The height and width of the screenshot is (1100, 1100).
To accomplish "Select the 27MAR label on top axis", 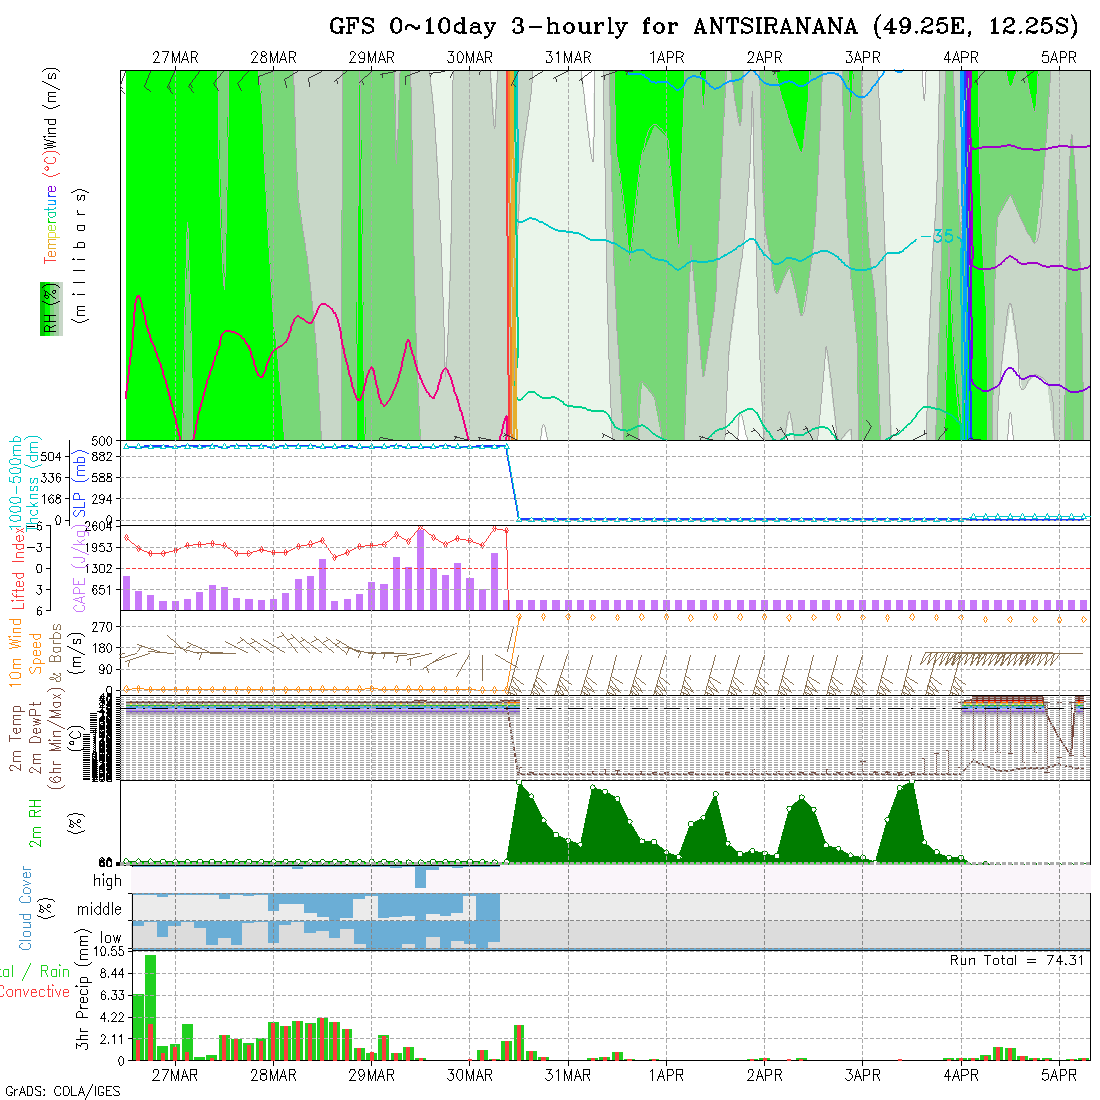I will point(175,58).
